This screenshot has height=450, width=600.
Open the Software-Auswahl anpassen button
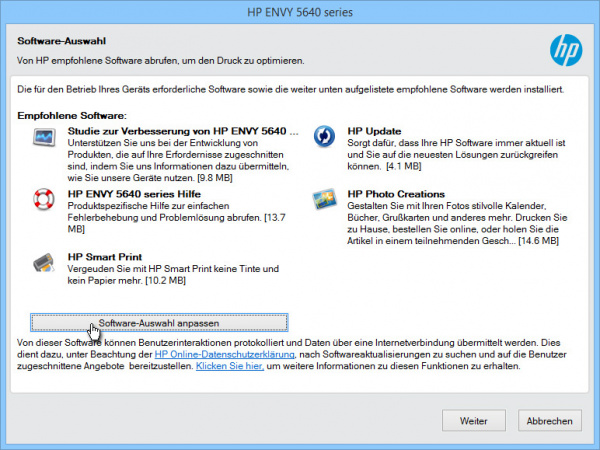click(159, 322)
